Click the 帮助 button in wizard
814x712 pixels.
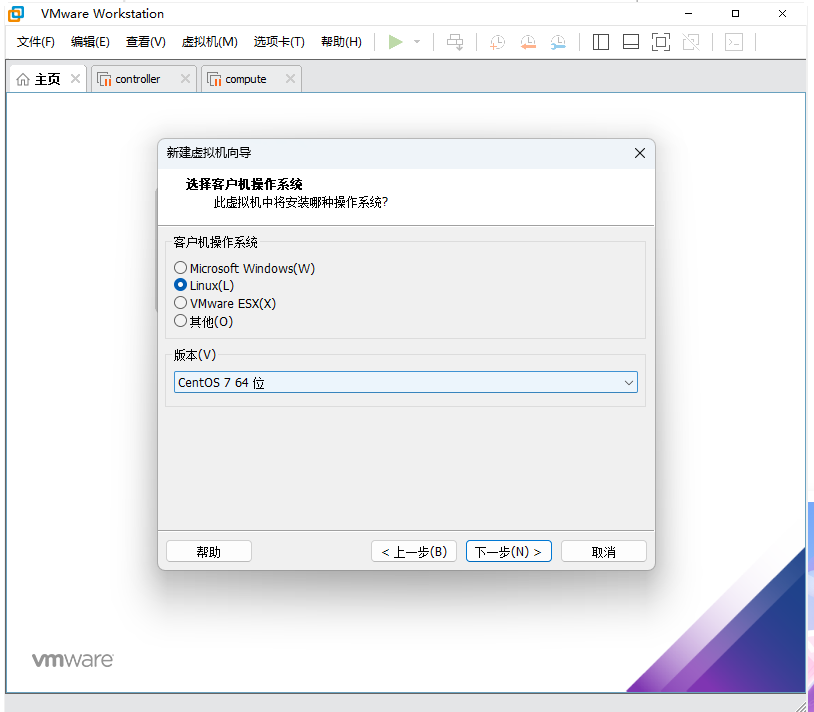209,552
